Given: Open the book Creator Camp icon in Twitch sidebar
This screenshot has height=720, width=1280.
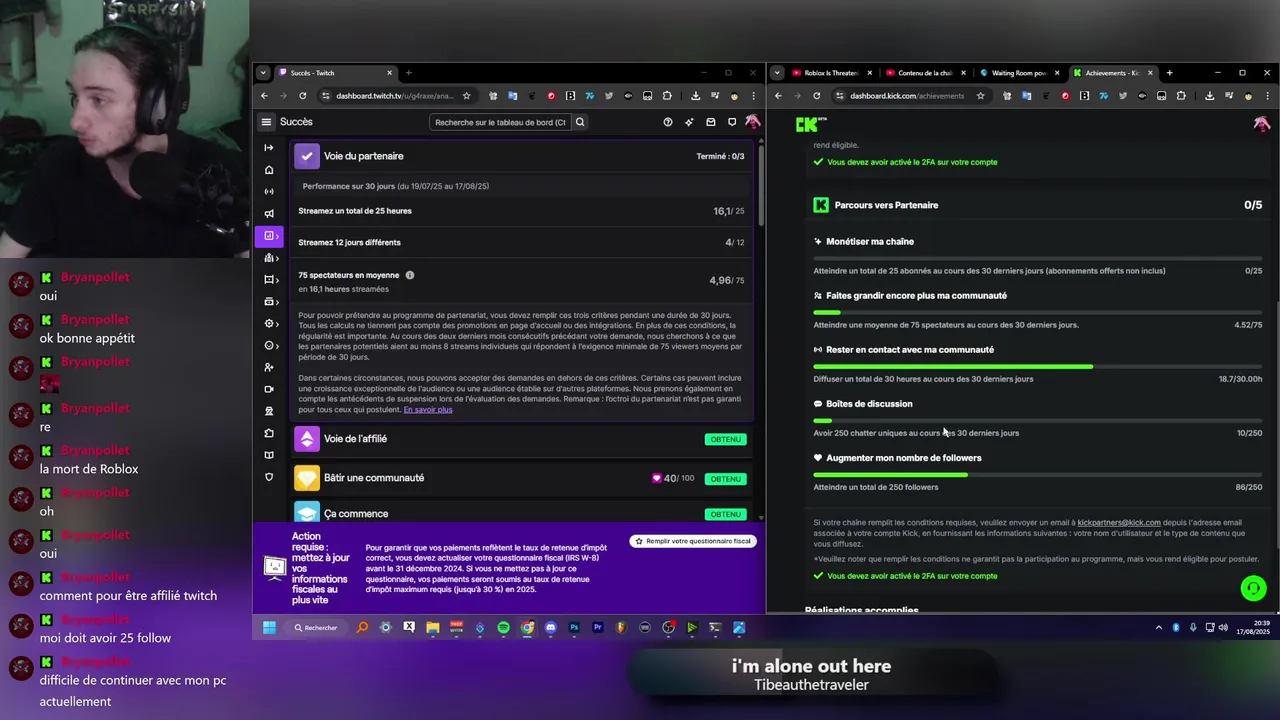Looking at the screenshot, I should pyautogui.click(x=268, y=455).
